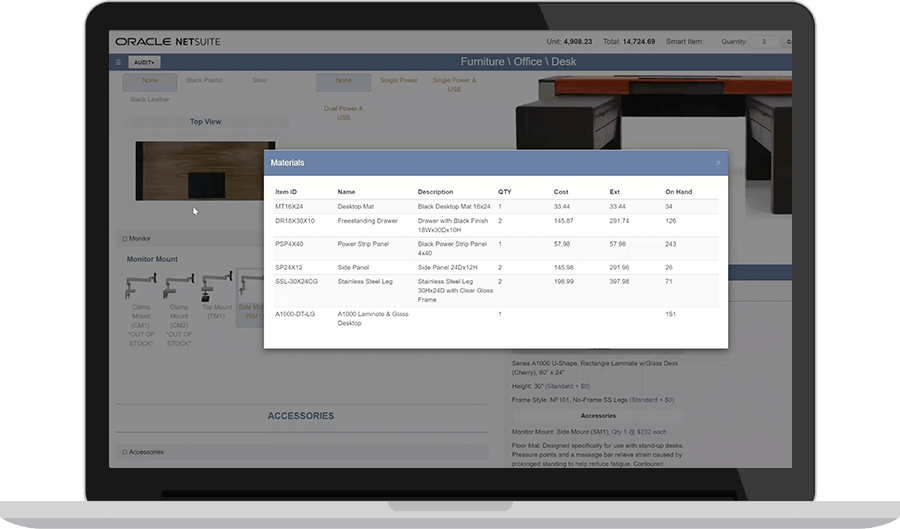Click the Freestanding Drawer name cell
Viewport: 900px width, 529px height.
(367, 221)
